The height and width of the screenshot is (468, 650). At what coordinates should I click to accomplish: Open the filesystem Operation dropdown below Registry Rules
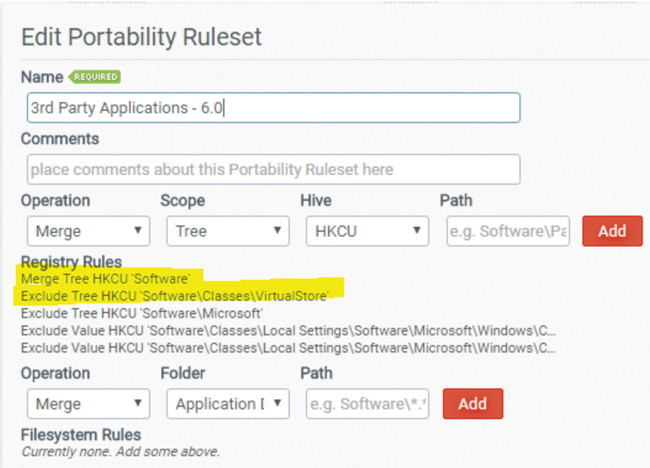pos(85,404)
